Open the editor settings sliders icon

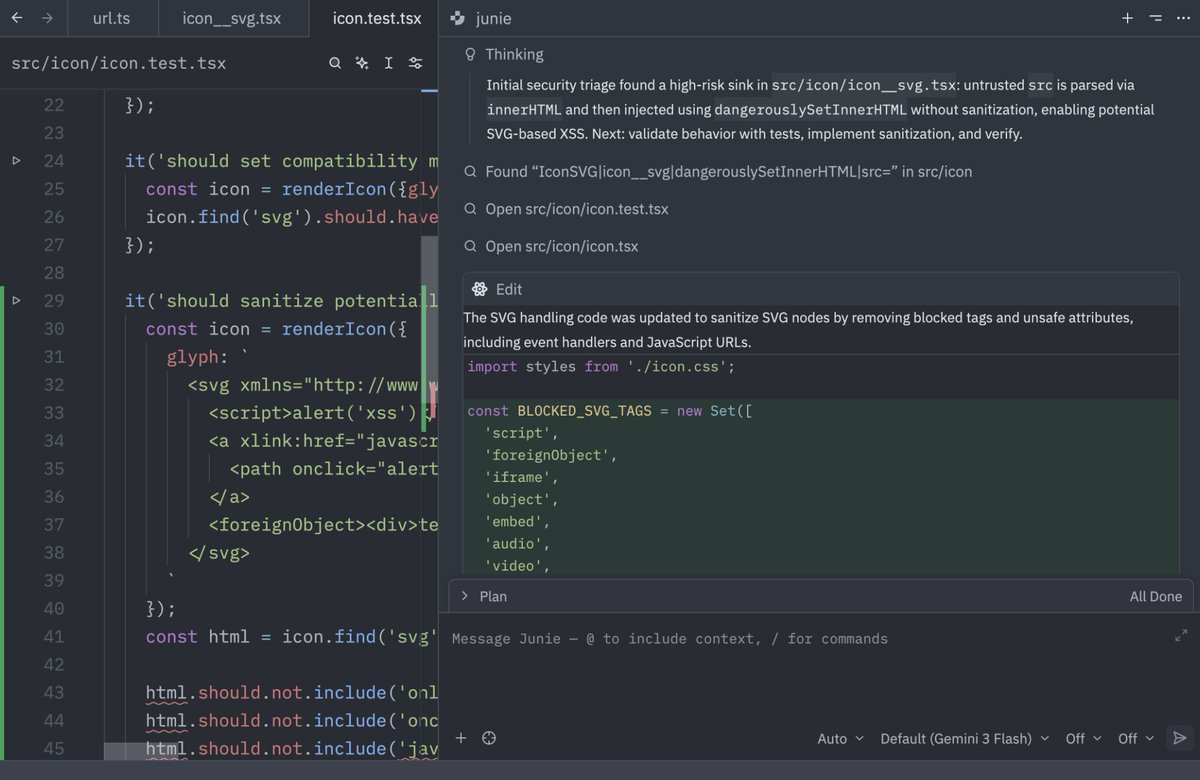point(416,63)
